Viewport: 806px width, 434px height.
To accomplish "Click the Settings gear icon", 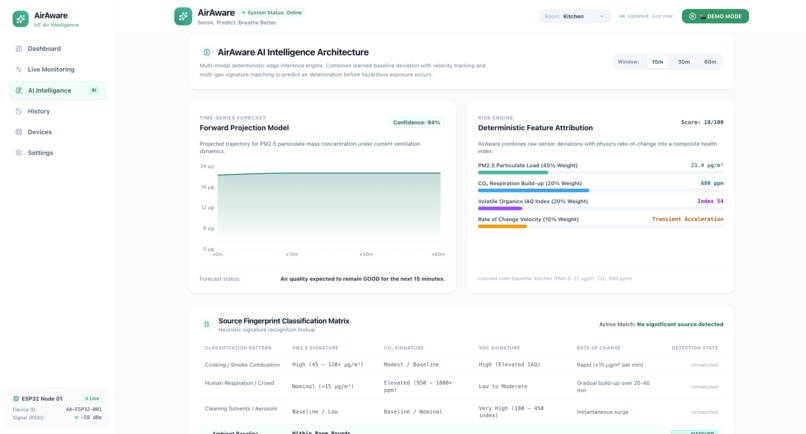I will [19, 153].
